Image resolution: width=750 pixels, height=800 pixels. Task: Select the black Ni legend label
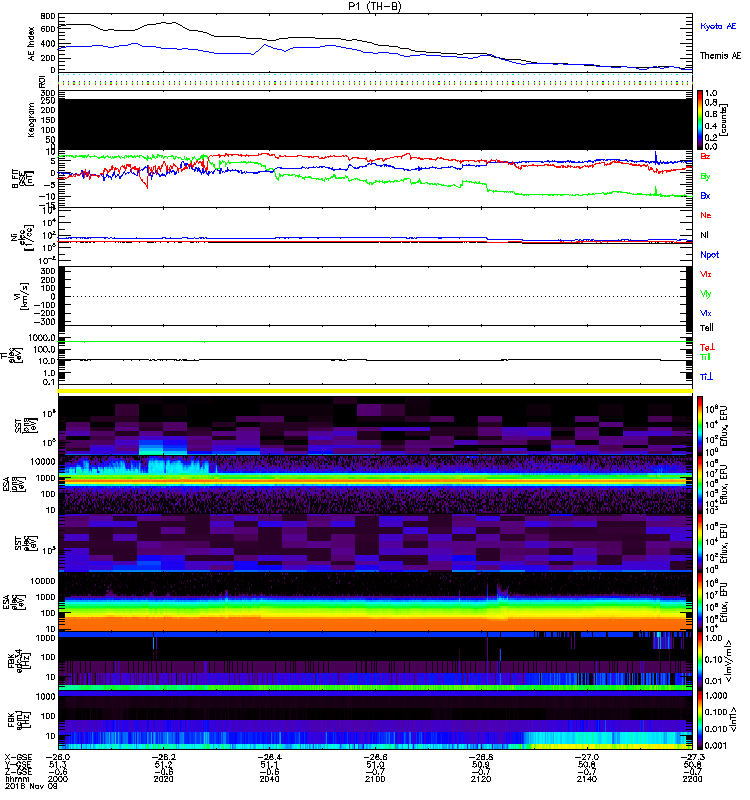[x=704, y=235]
